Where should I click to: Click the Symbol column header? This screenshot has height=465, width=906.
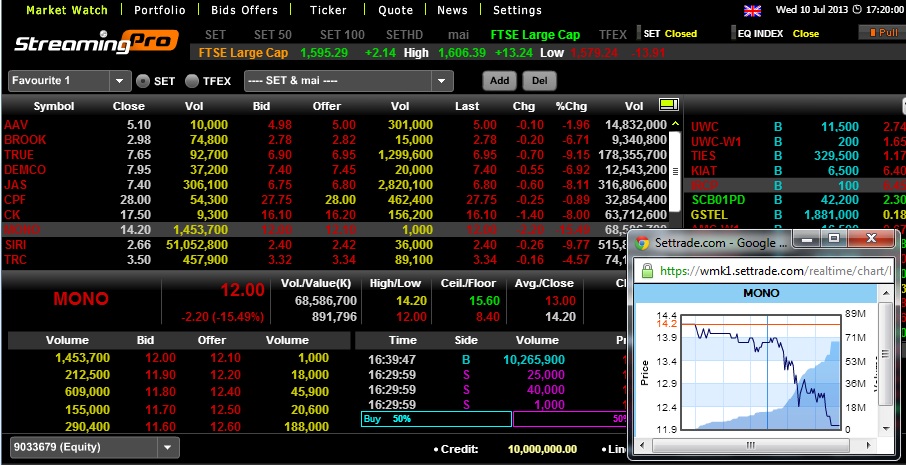point(54,106)
